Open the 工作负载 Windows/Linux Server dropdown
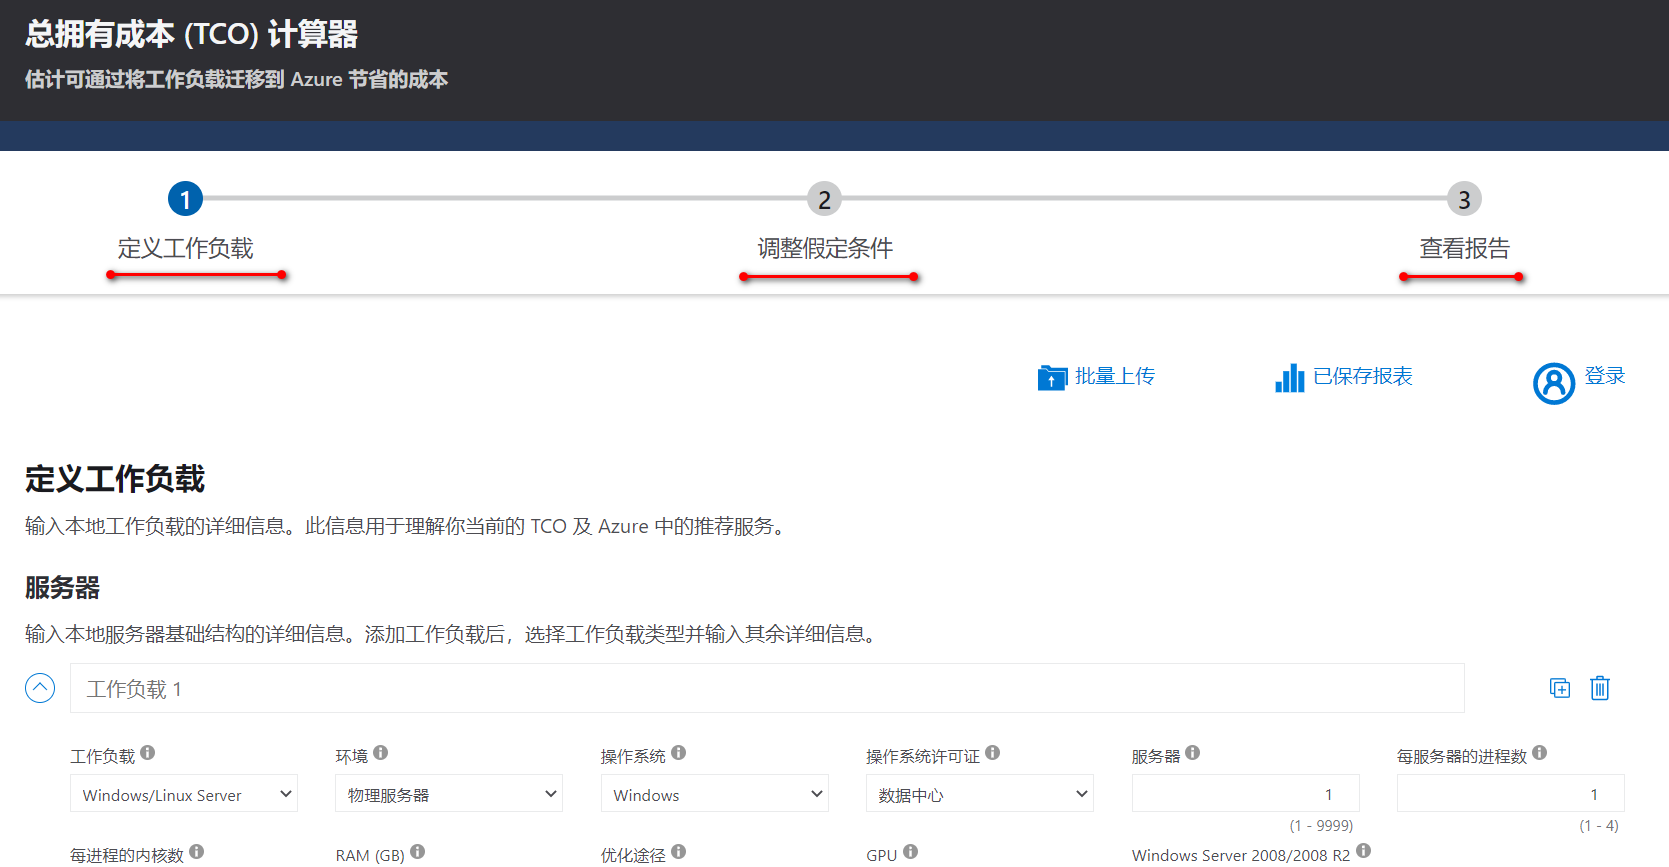1669x867 pixels. tap(184, 794)
